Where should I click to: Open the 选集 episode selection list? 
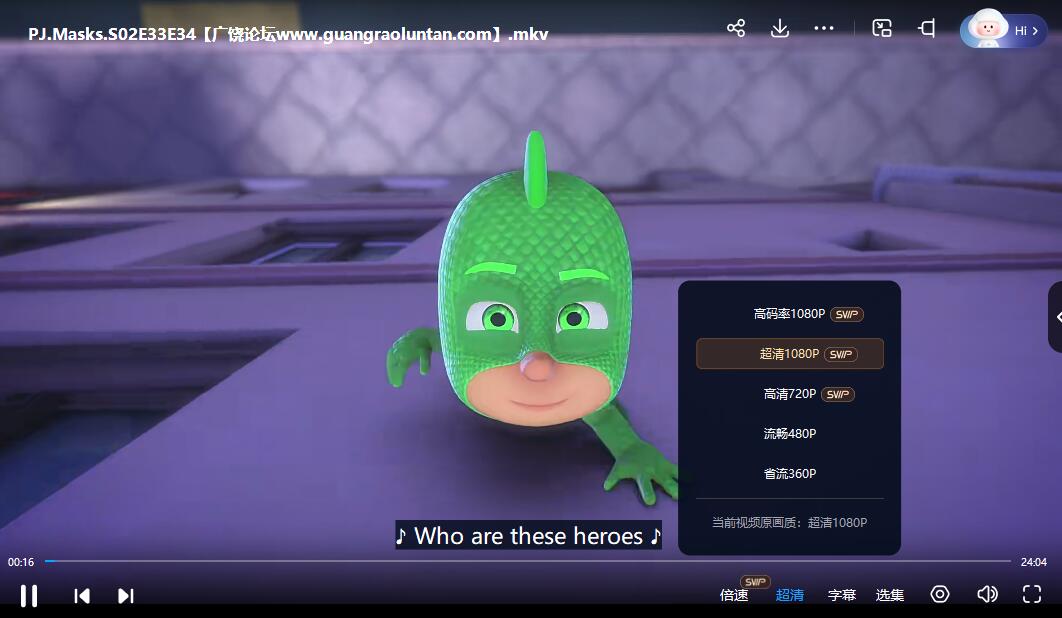tap(890, 595)
